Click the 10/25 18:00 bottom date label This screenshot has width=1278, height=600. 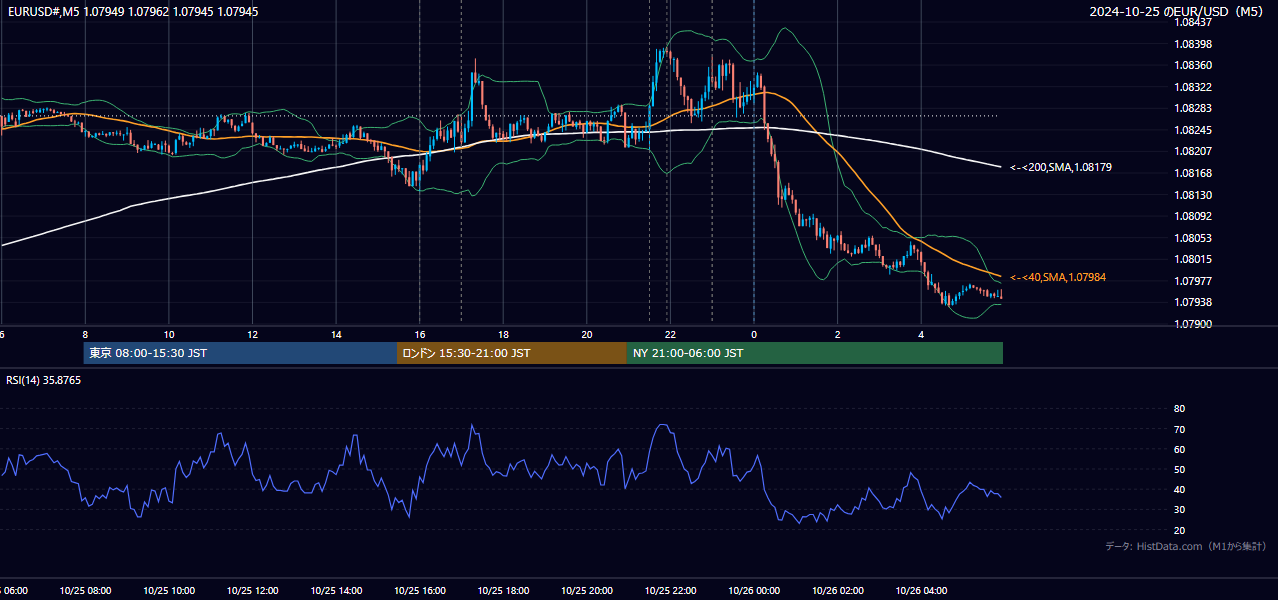(x=503, y=591)
